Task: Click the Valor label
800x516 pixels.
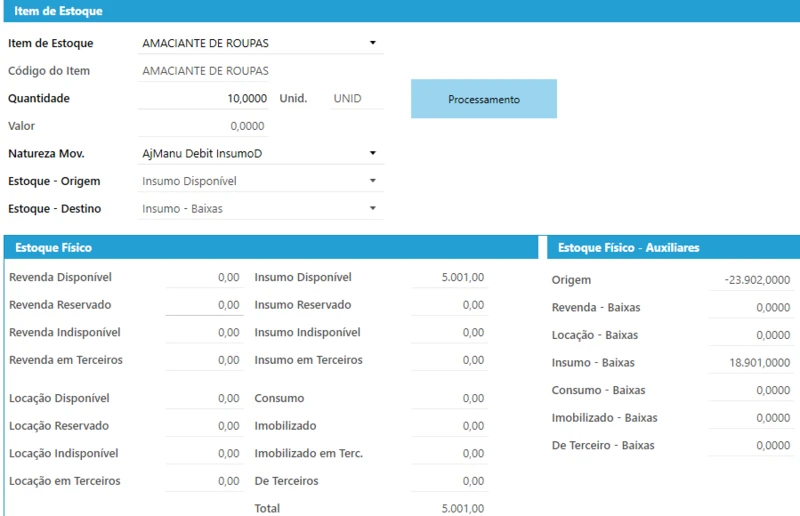Action: 21,126
